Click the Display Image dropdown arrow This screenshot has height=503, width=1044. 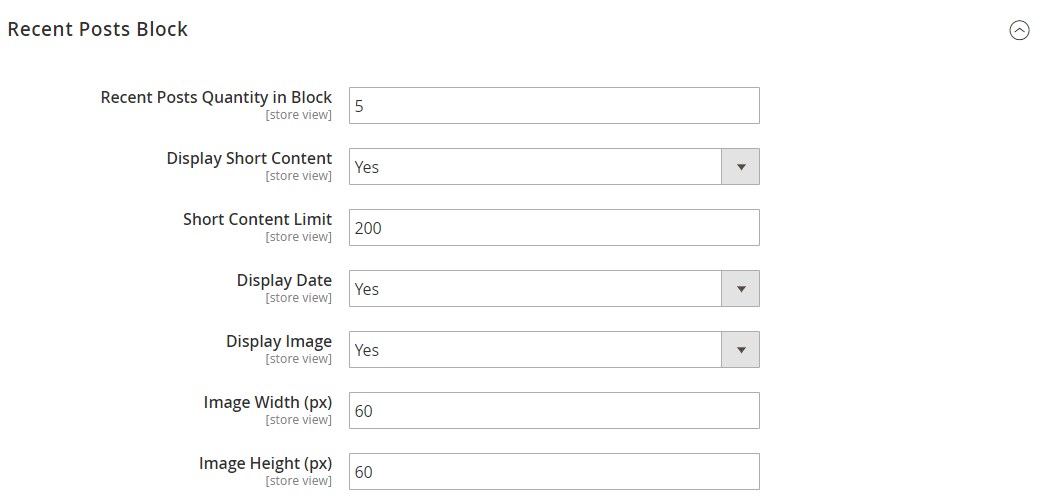point(741,350)
